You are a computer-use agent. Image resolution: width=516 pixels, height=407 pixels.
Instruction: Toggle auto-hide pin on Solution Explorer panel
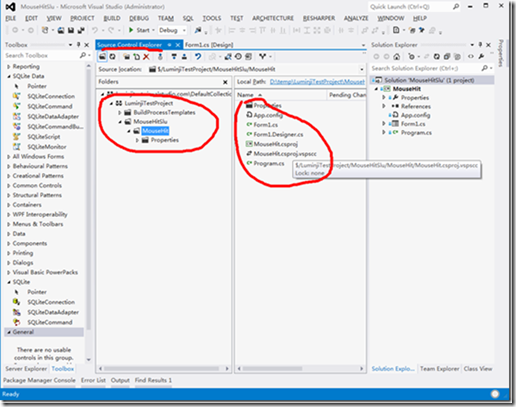coord(480,44)
